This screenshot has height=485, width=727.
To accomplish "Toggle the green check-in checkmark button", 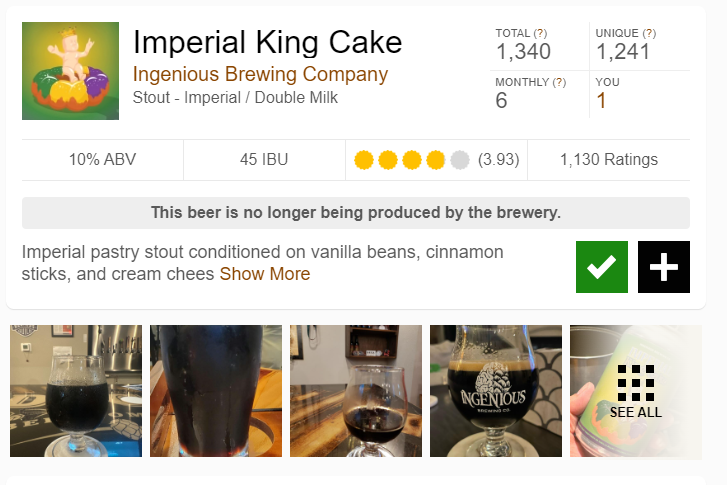I will 601,267.
